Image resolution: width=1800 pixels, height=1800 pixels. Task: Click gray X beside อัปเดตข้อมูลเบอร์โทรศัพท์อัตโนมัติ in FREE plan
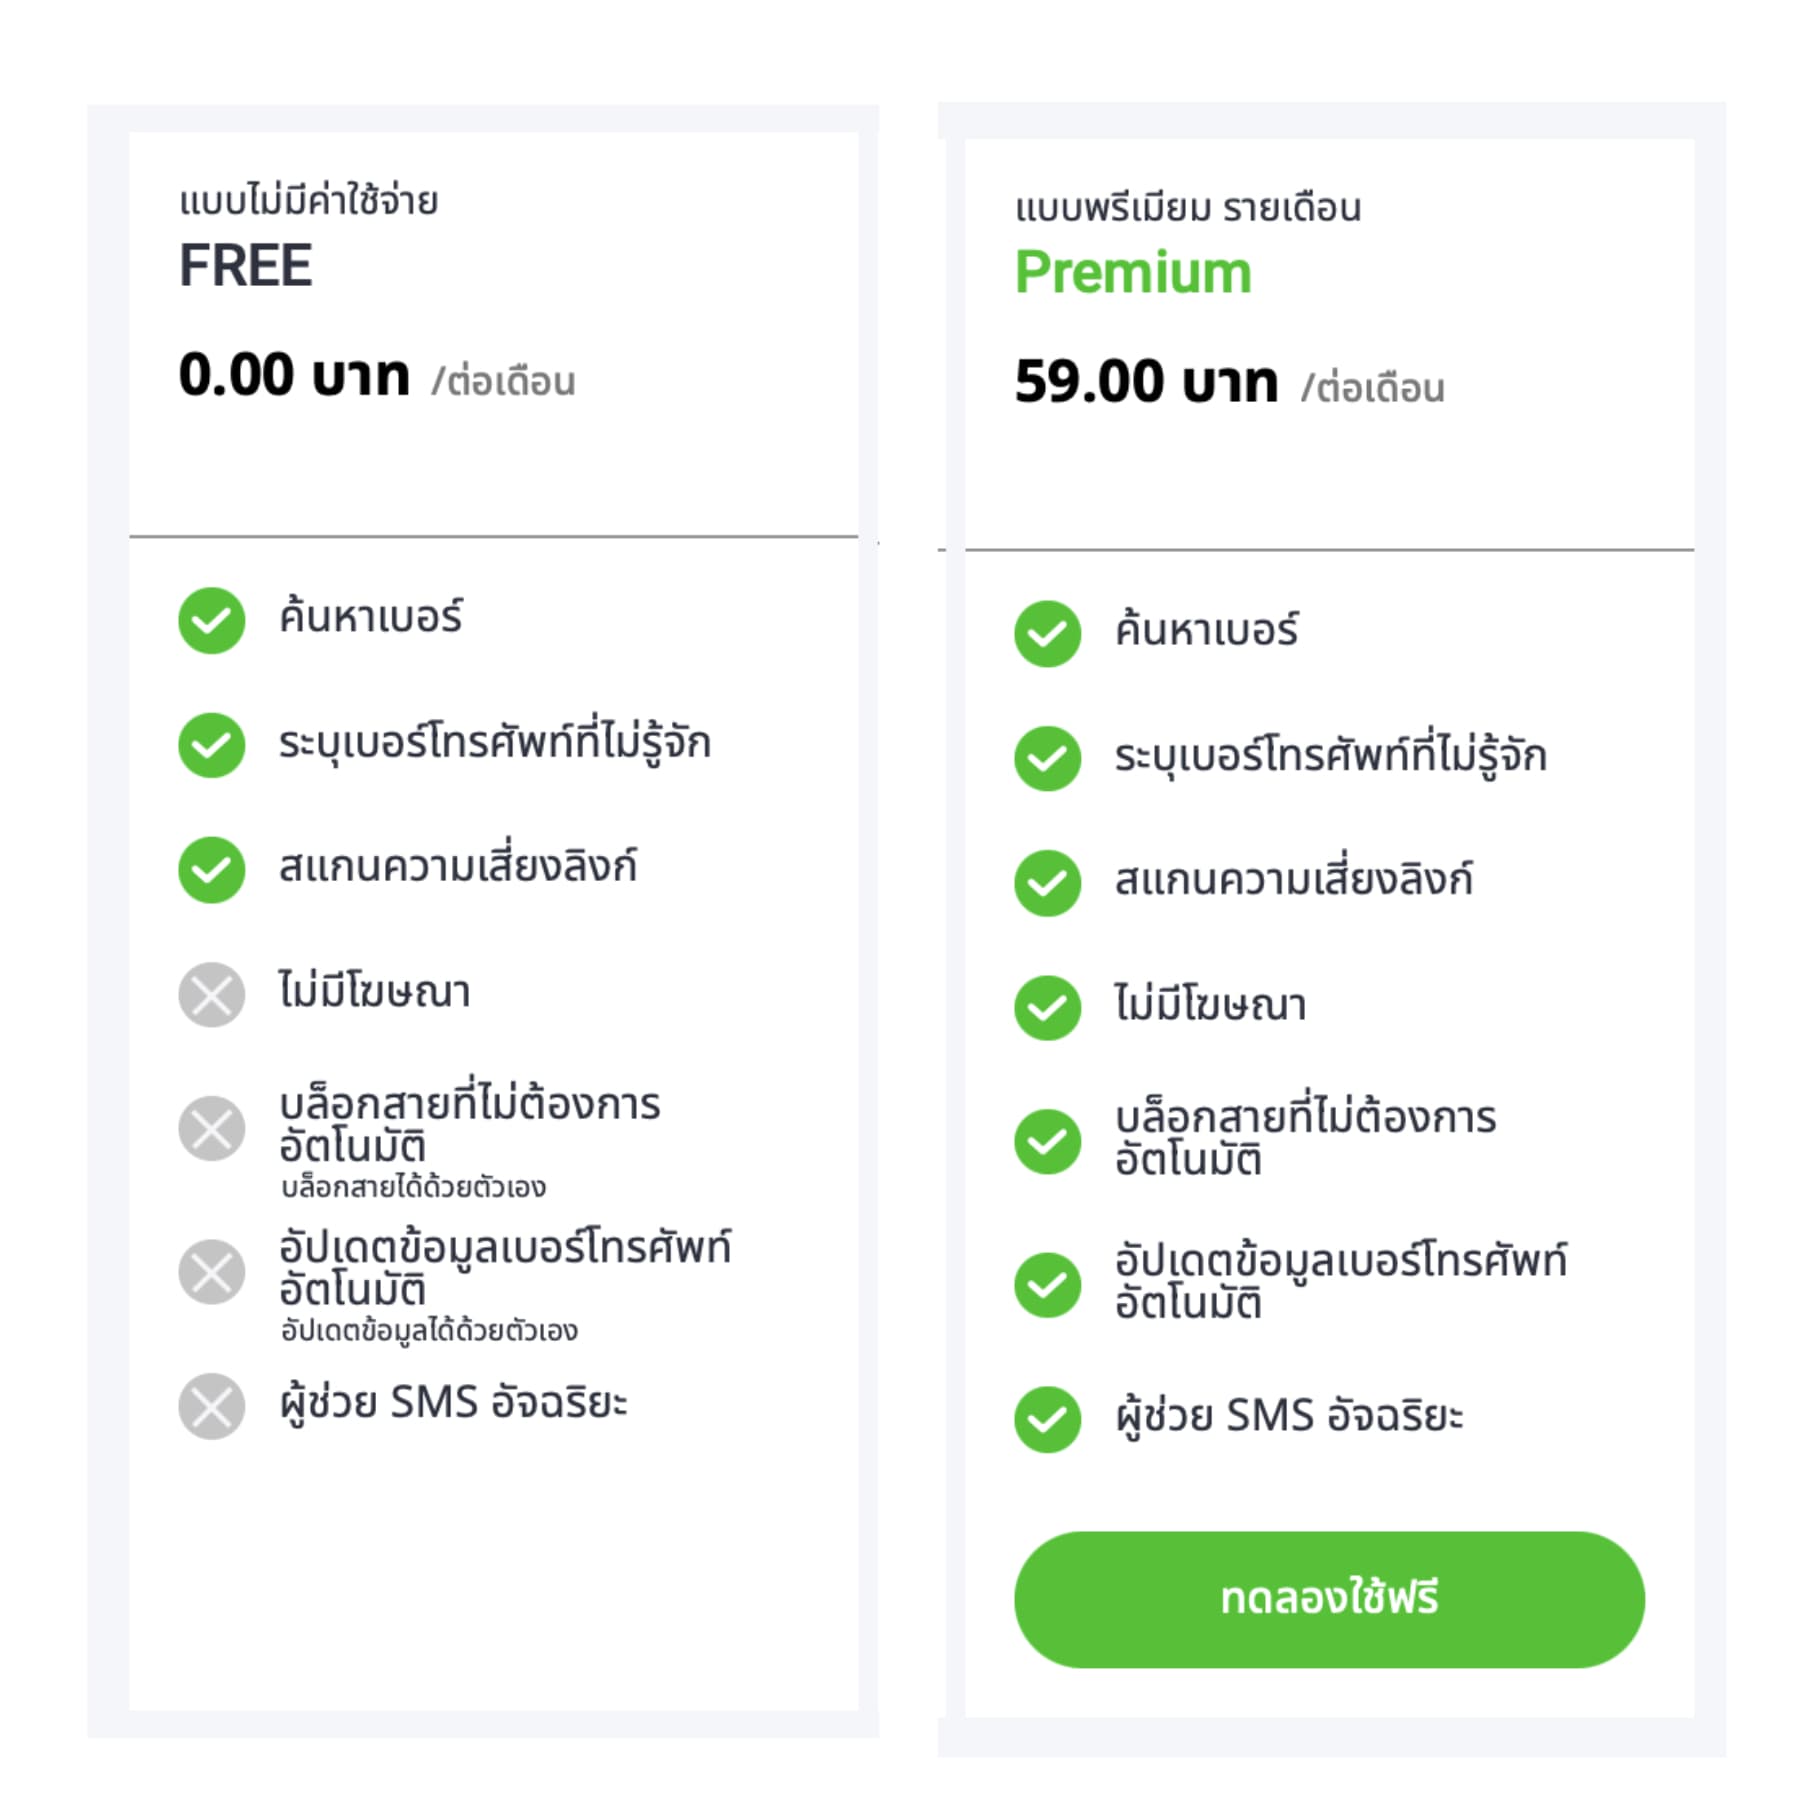click(x=211, y=1272)
